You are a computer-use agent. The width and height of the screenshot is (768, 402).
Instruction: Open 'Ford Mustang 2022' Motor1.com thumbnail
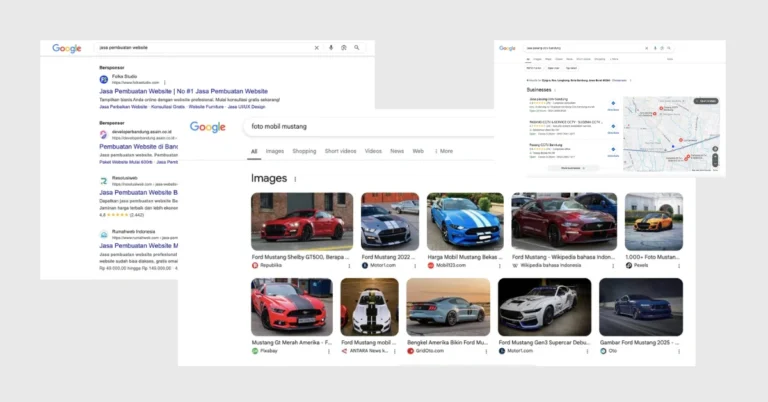pos(390,221)
